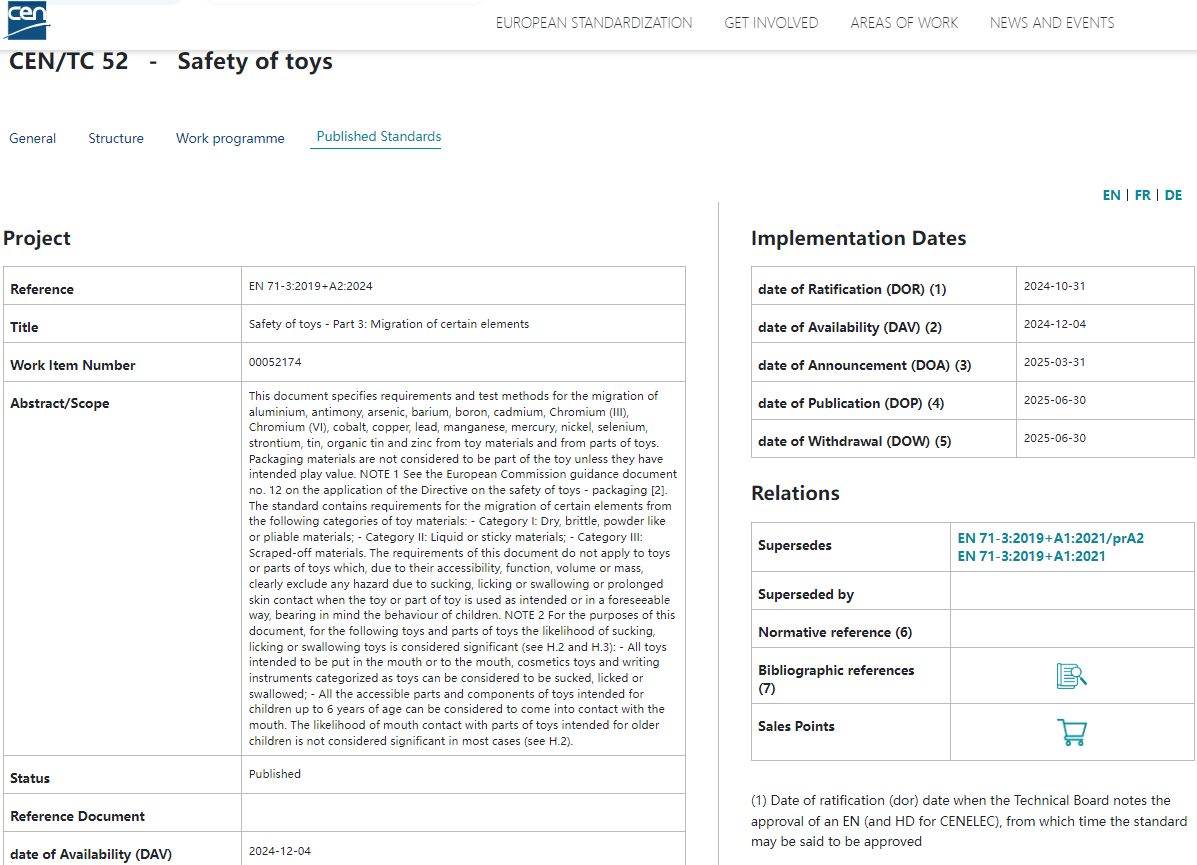
Task: Click the CEN logo in header
Action: [x=26, y=20]
